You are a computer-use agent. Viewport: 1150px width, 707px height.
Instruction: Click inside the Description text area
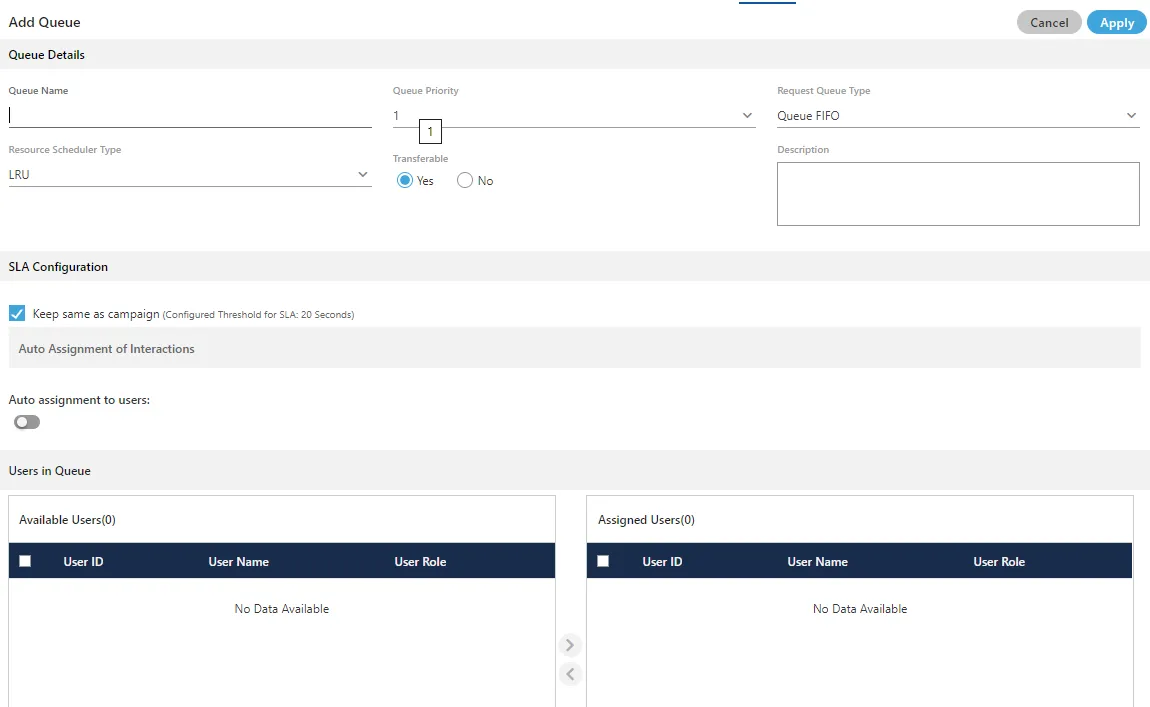(958, 194)
